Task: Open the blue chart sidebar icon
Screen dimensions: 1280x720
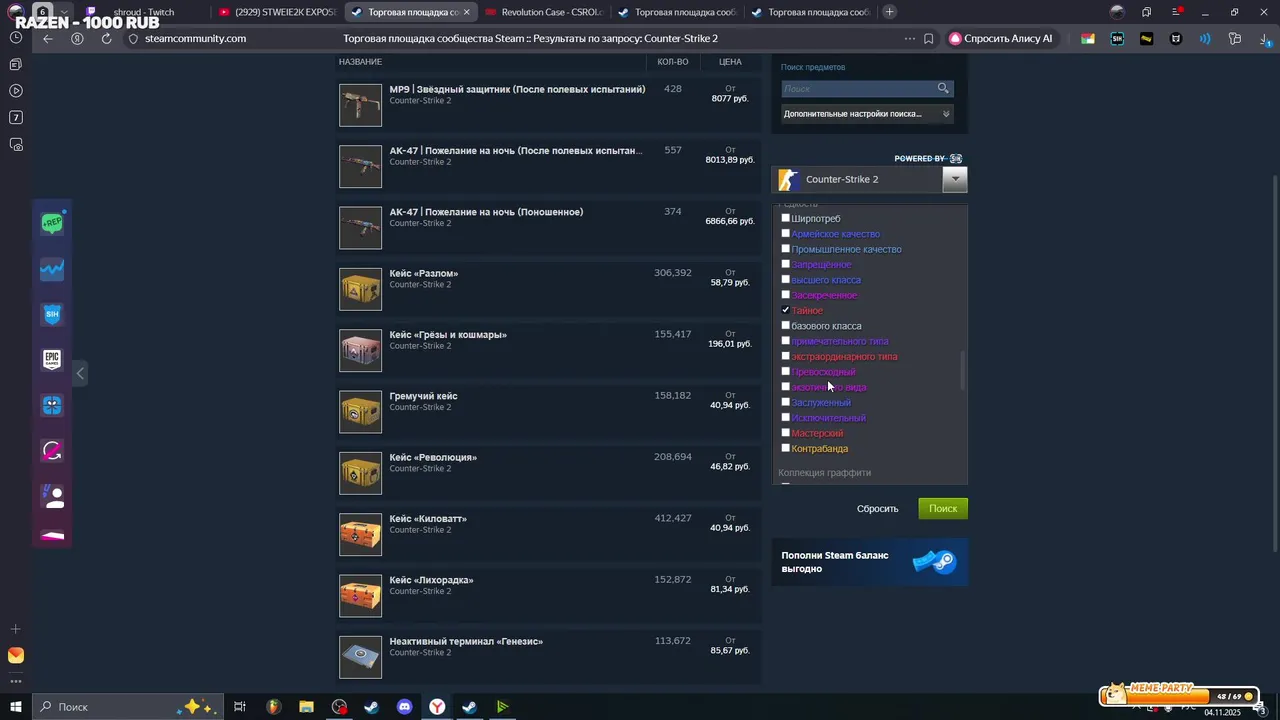Action: (x=52, y=269)
